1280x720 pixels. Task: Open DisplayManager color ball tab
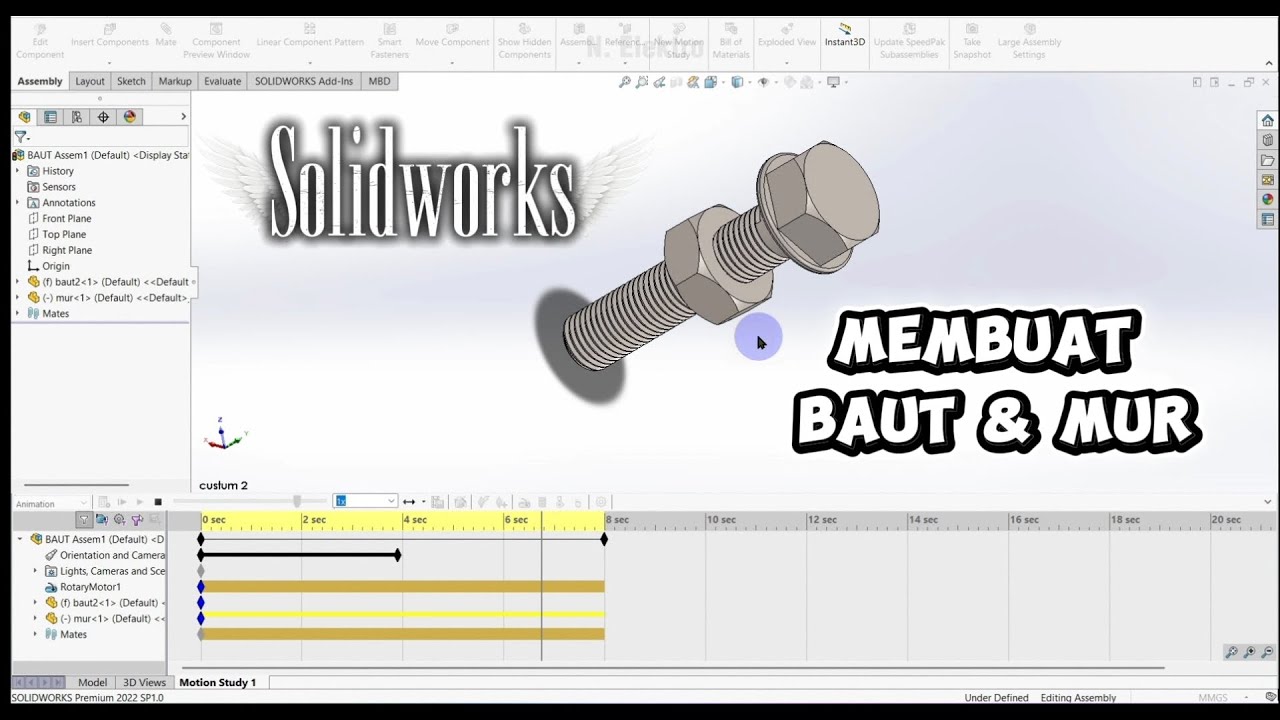tap(129, 117)
